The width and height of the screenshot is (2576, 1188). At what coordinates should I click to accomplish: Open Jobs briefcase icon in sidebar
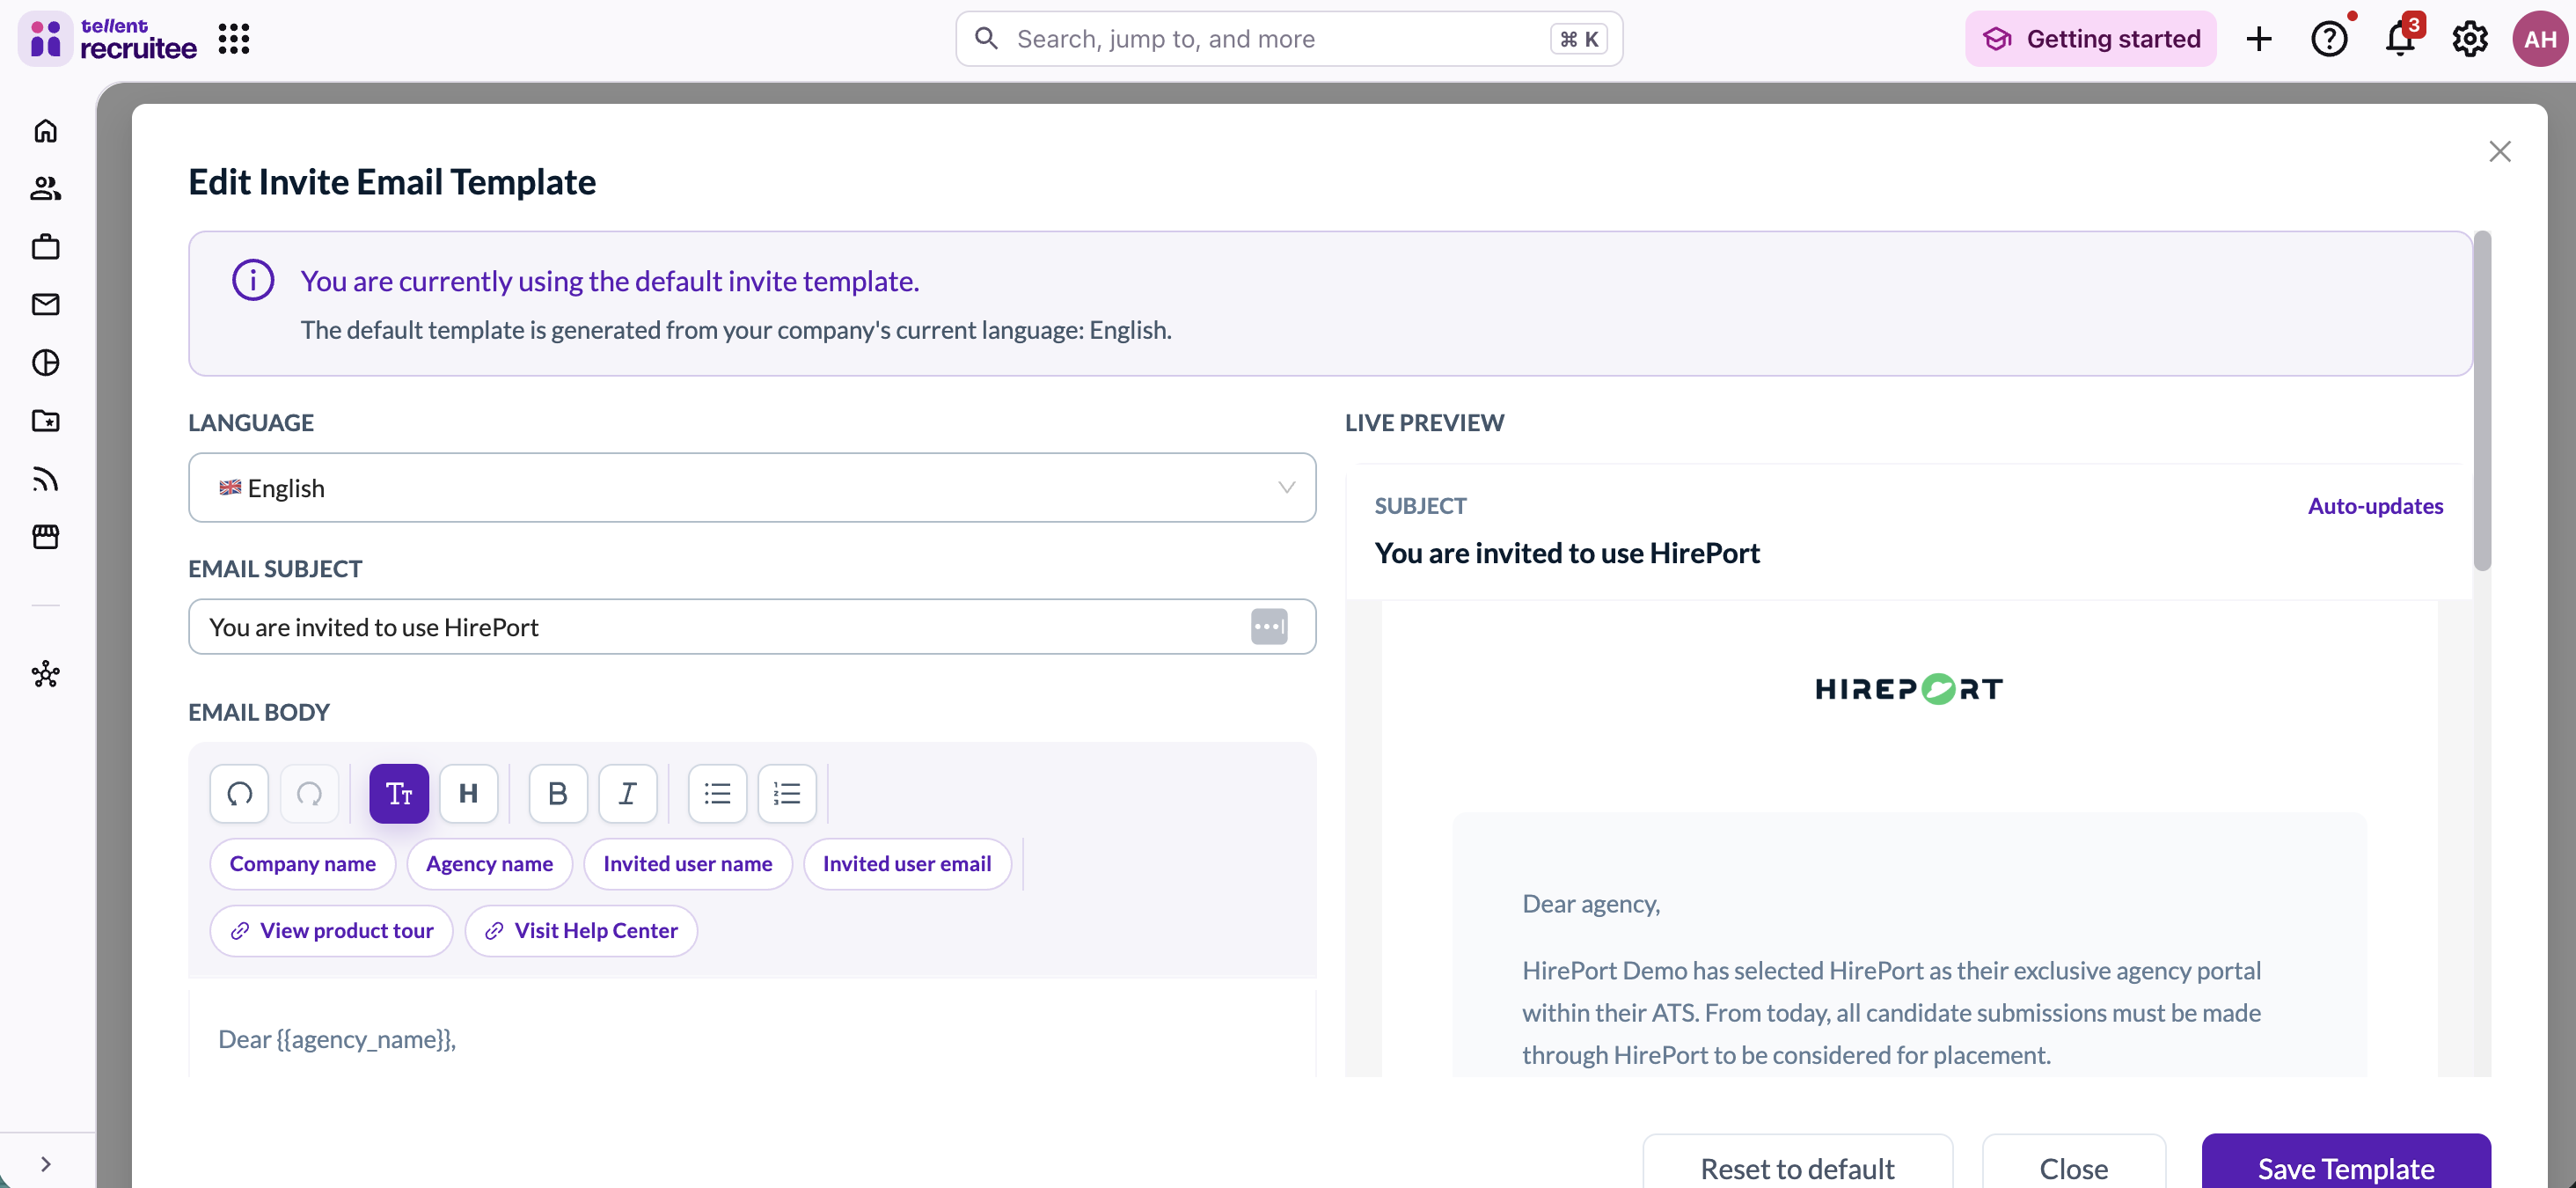pyautogui.click(x=46, y=247)
